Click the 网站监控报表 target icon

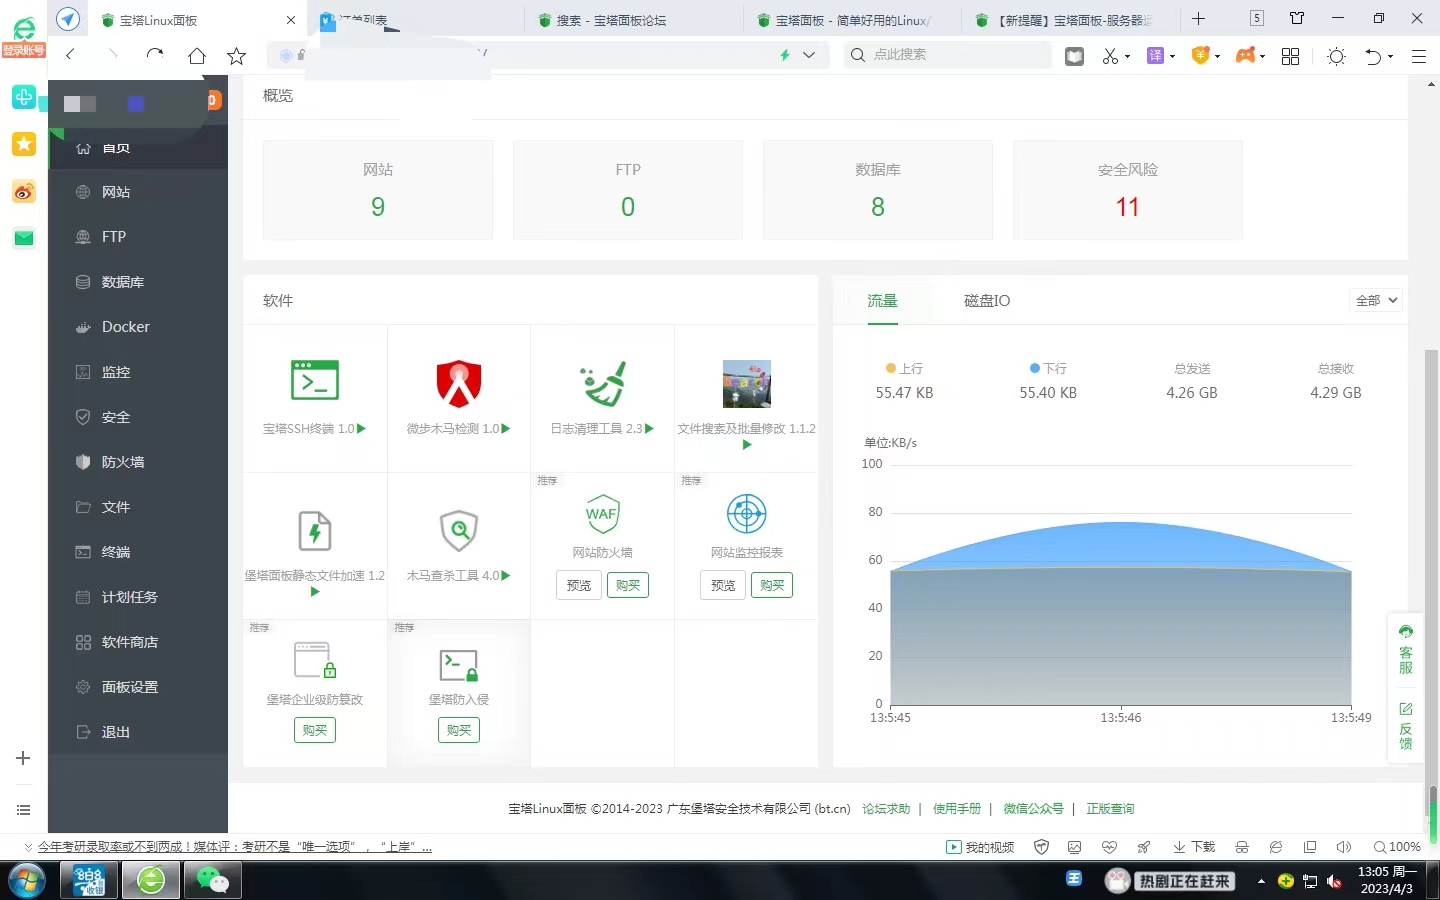(x=747, y=514)
